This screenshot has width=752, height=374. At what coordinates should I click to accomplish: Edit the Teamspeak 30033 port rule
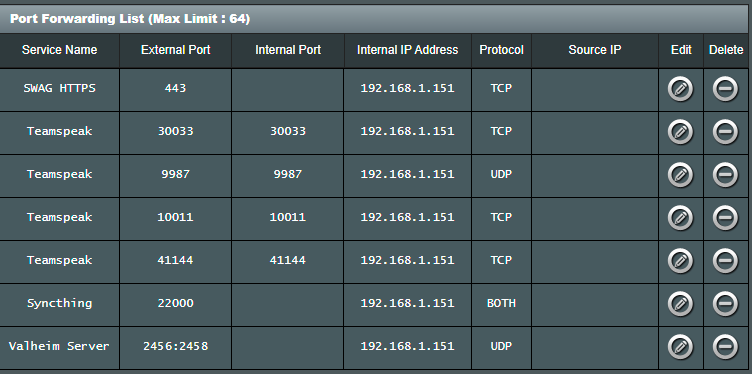(x=680, y=132)
